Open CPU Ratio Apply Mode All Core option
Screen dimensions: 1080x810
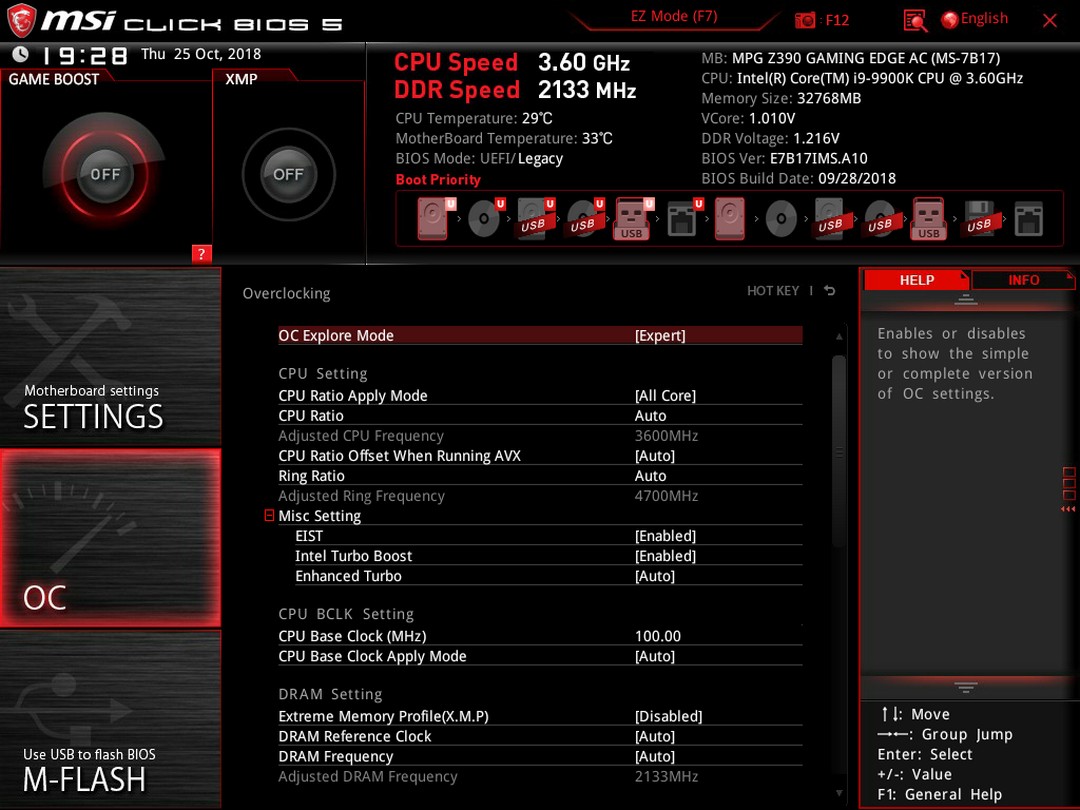coord(540,395)
